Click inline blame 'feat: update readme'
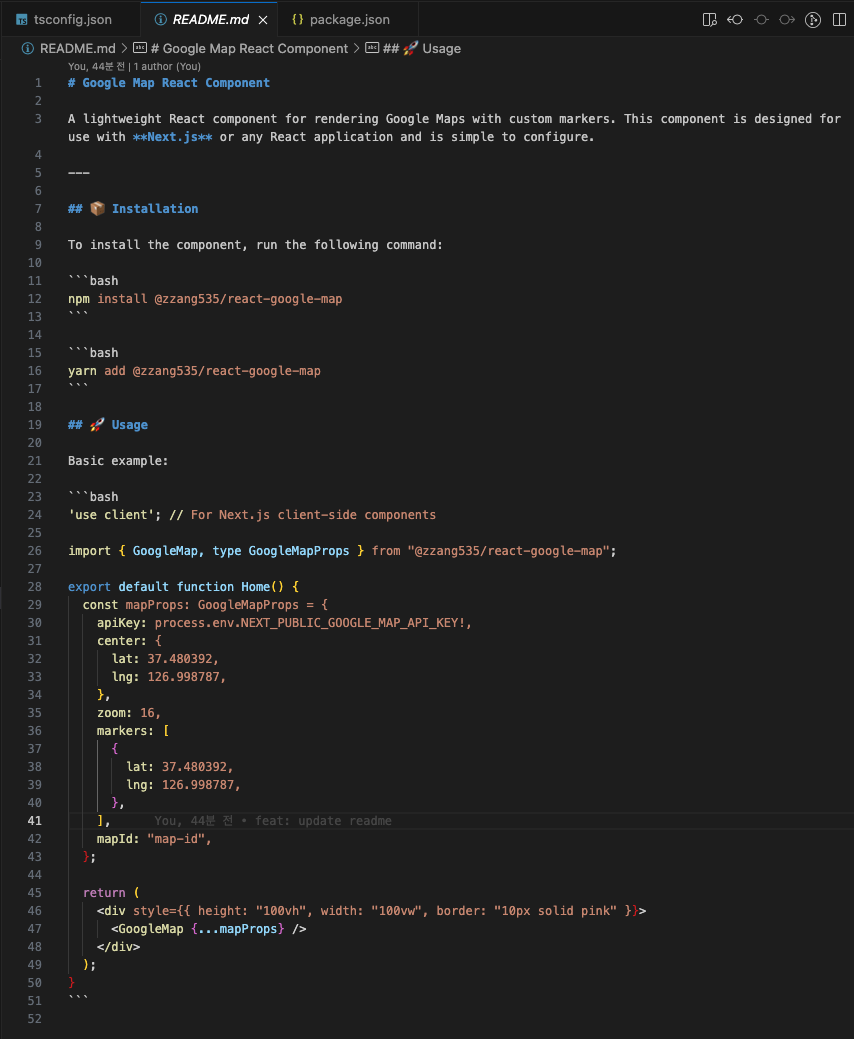This screenshot has height=1039, width=854. click(323, 821)
